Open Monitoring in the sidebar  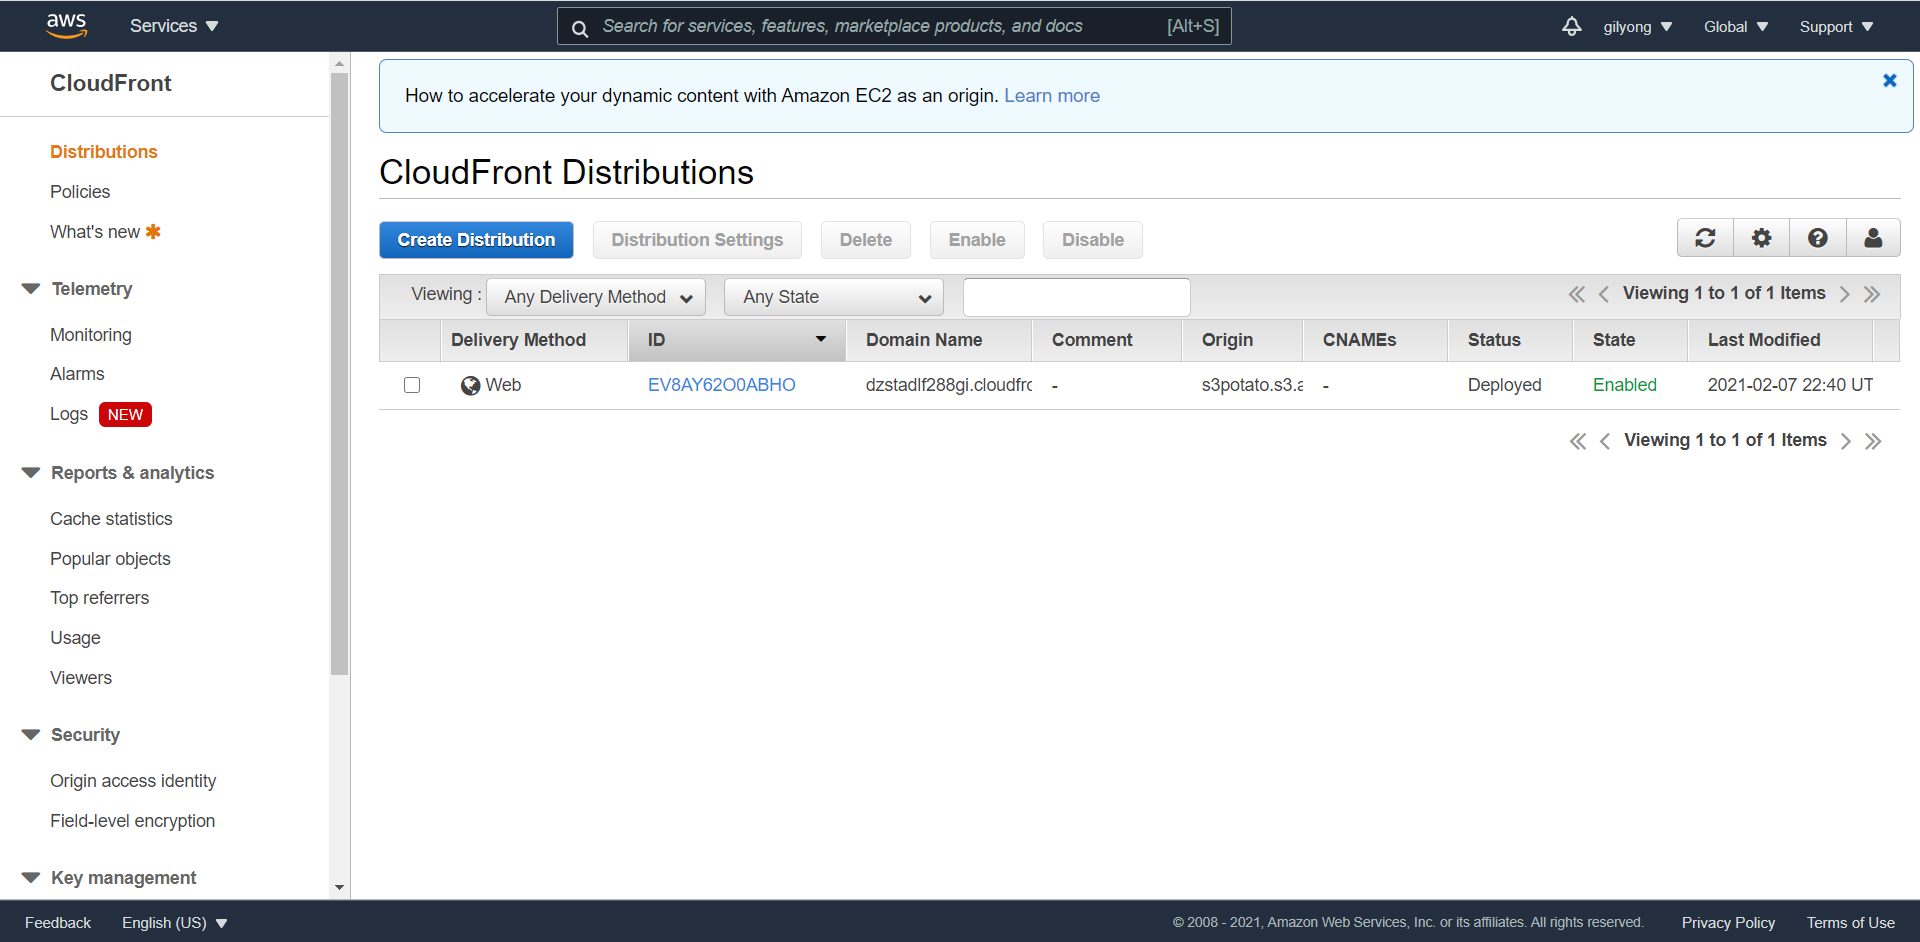coord(91,335)
